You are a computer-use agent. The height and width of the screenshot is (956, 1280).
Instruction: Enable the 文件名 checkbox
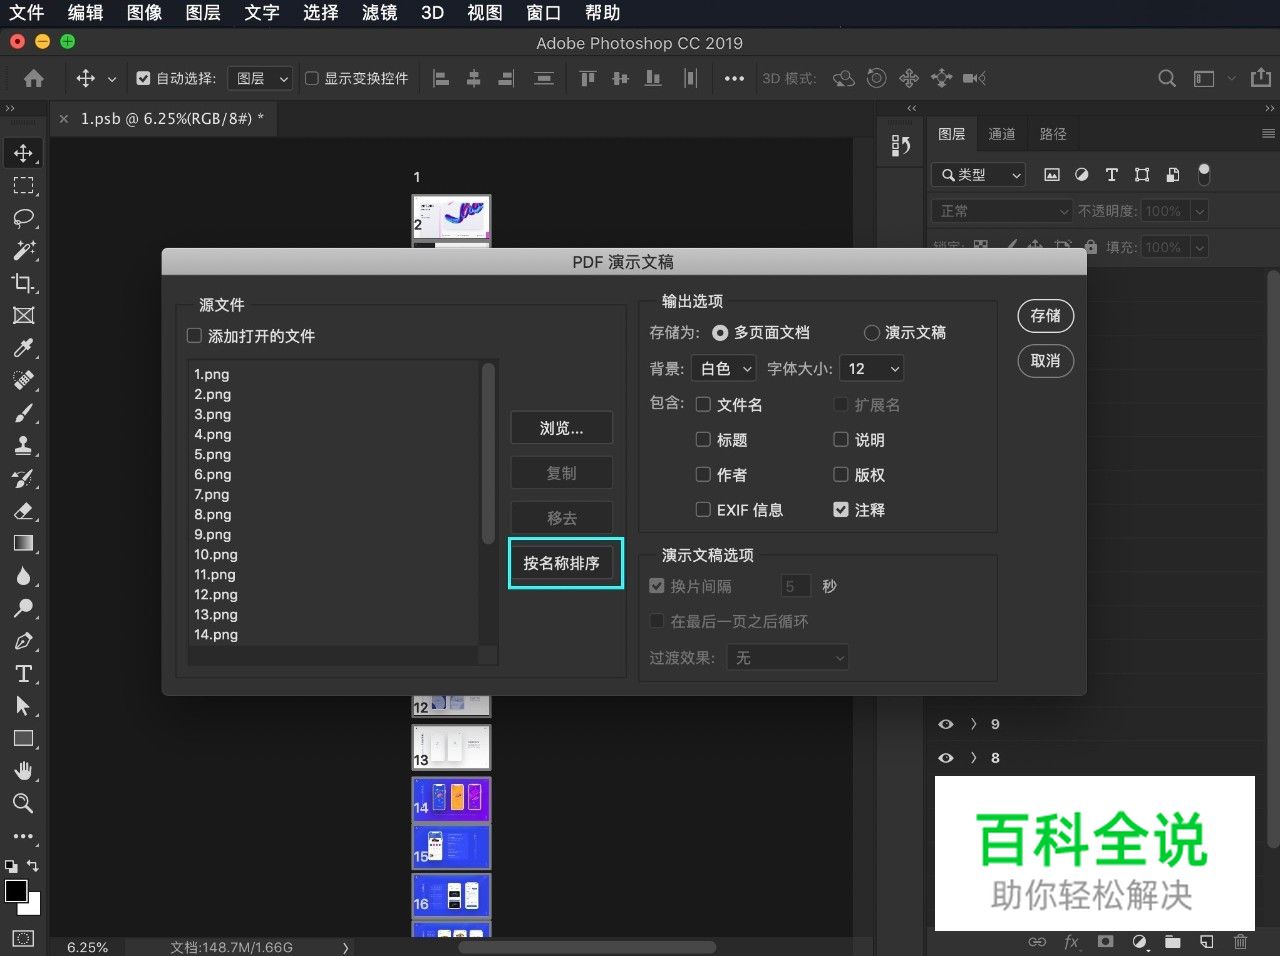(703, 404)
